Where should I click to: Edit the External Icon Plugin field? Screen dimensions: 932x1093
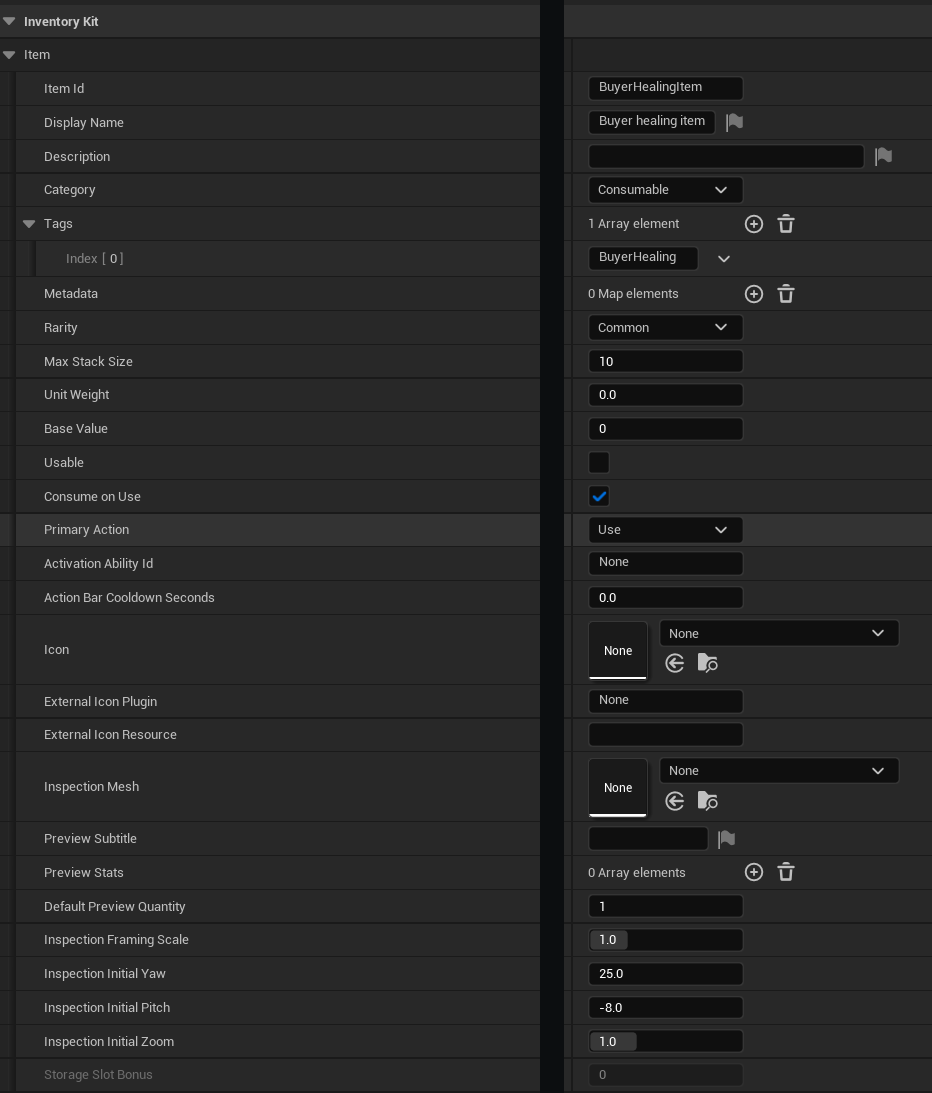click(665, 701)
